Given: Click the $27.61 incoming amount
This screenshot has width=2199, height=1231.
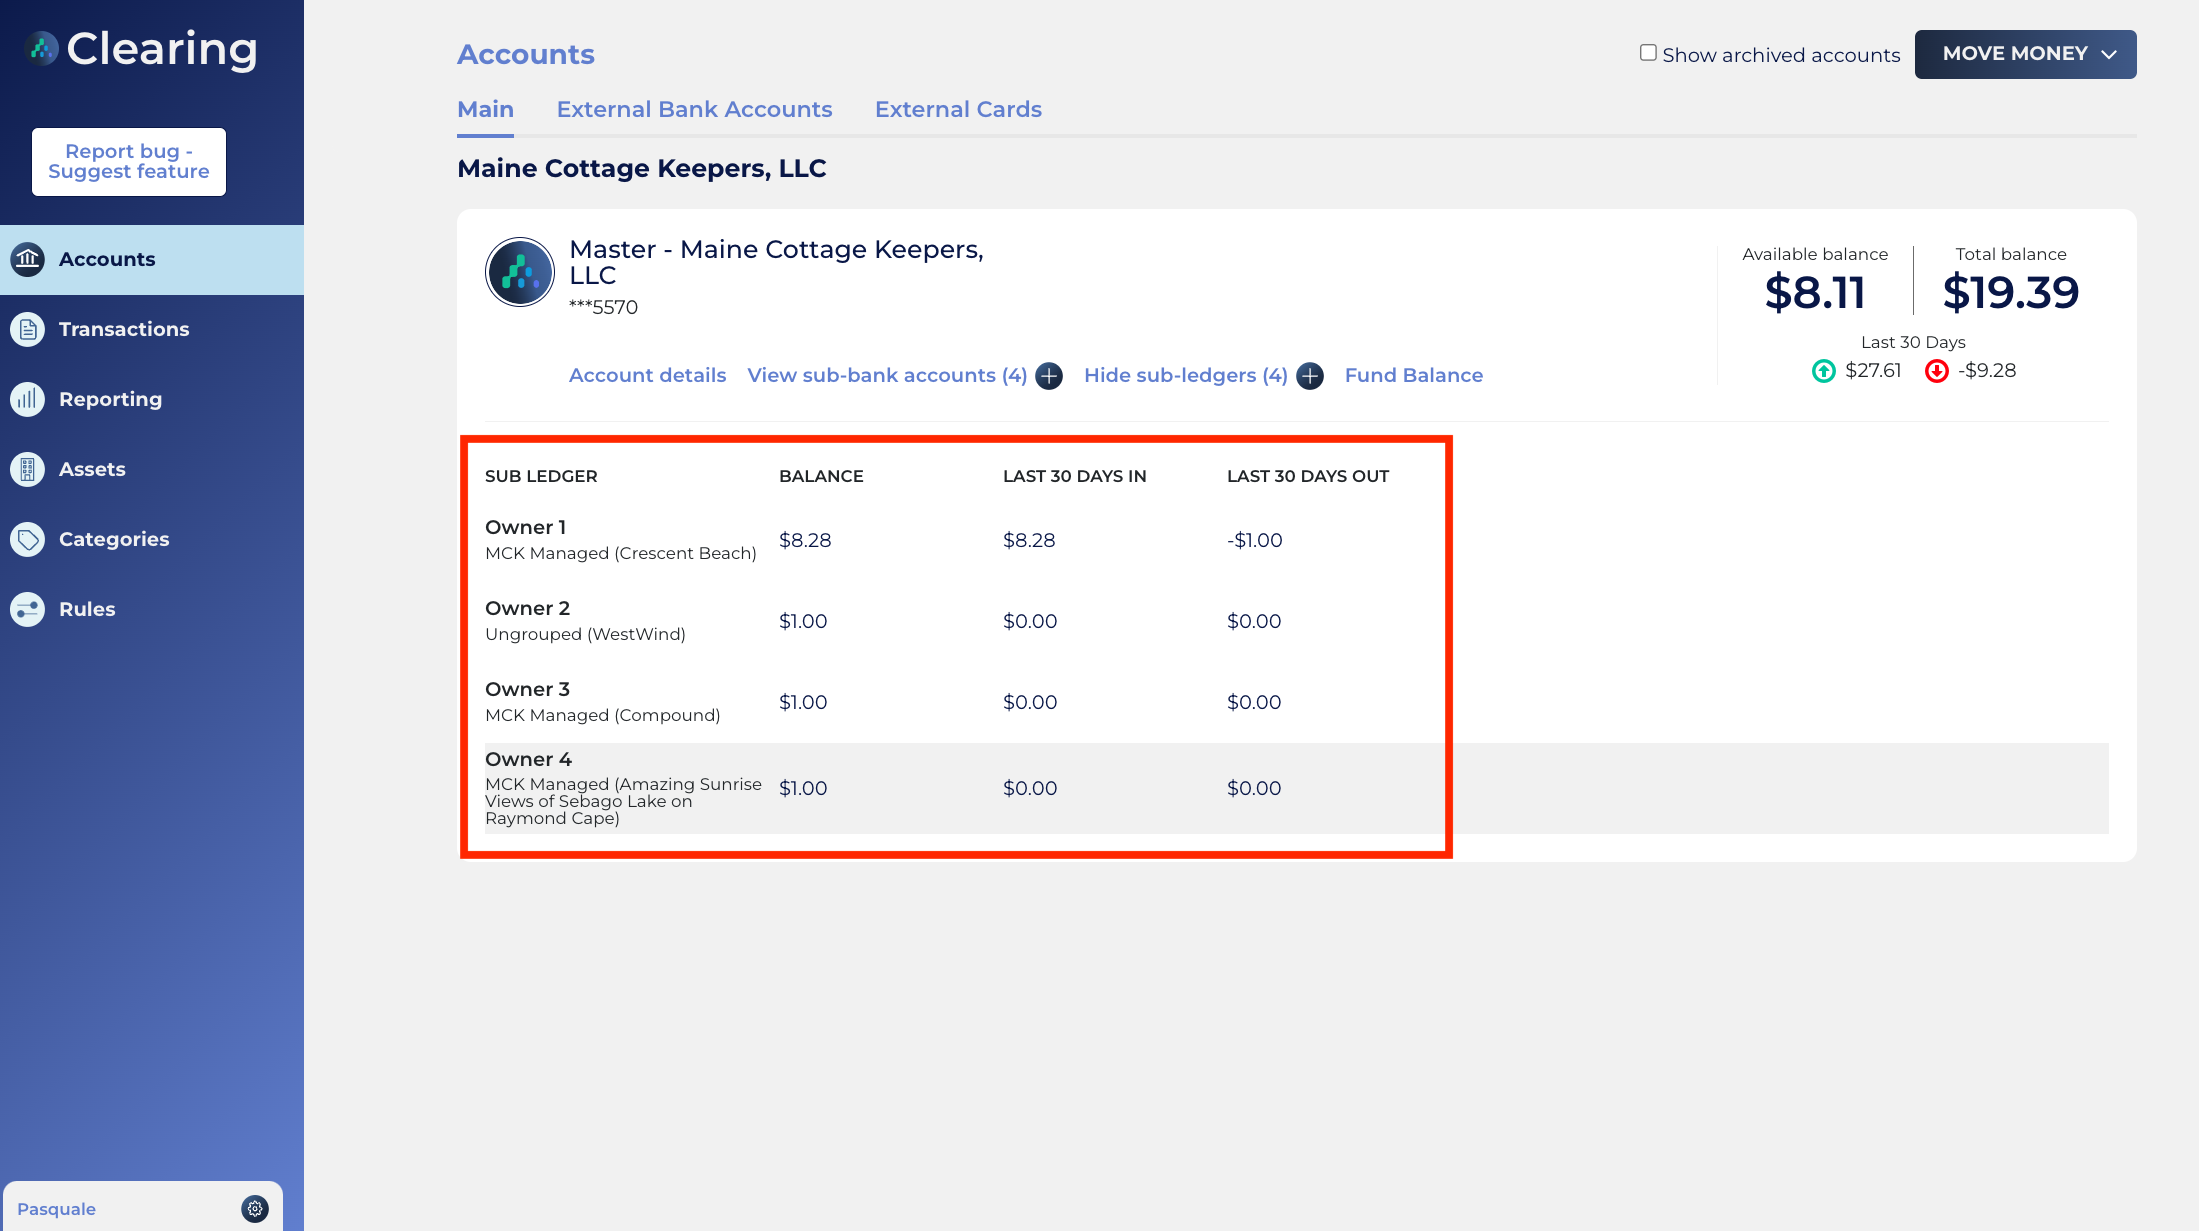Looking at the screenshot, I should [x=1873, y=371].
